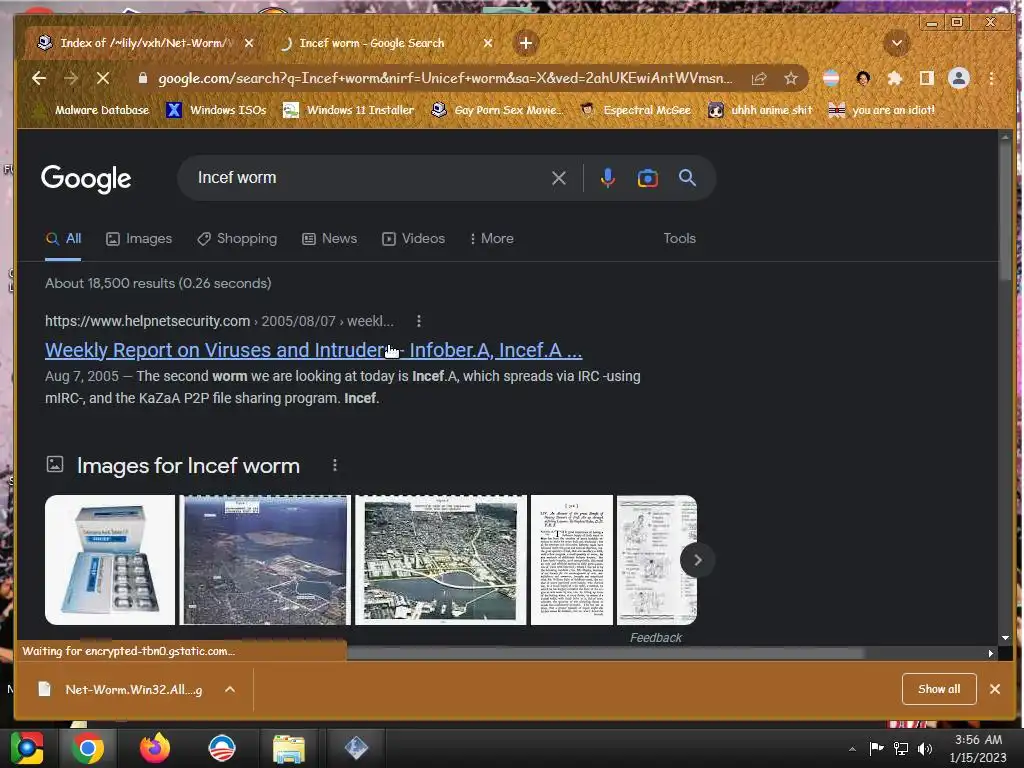Click the share page icon in address bar
Image resolution: width=1024 pixels, height=768 pixels.
click(759, 78)
